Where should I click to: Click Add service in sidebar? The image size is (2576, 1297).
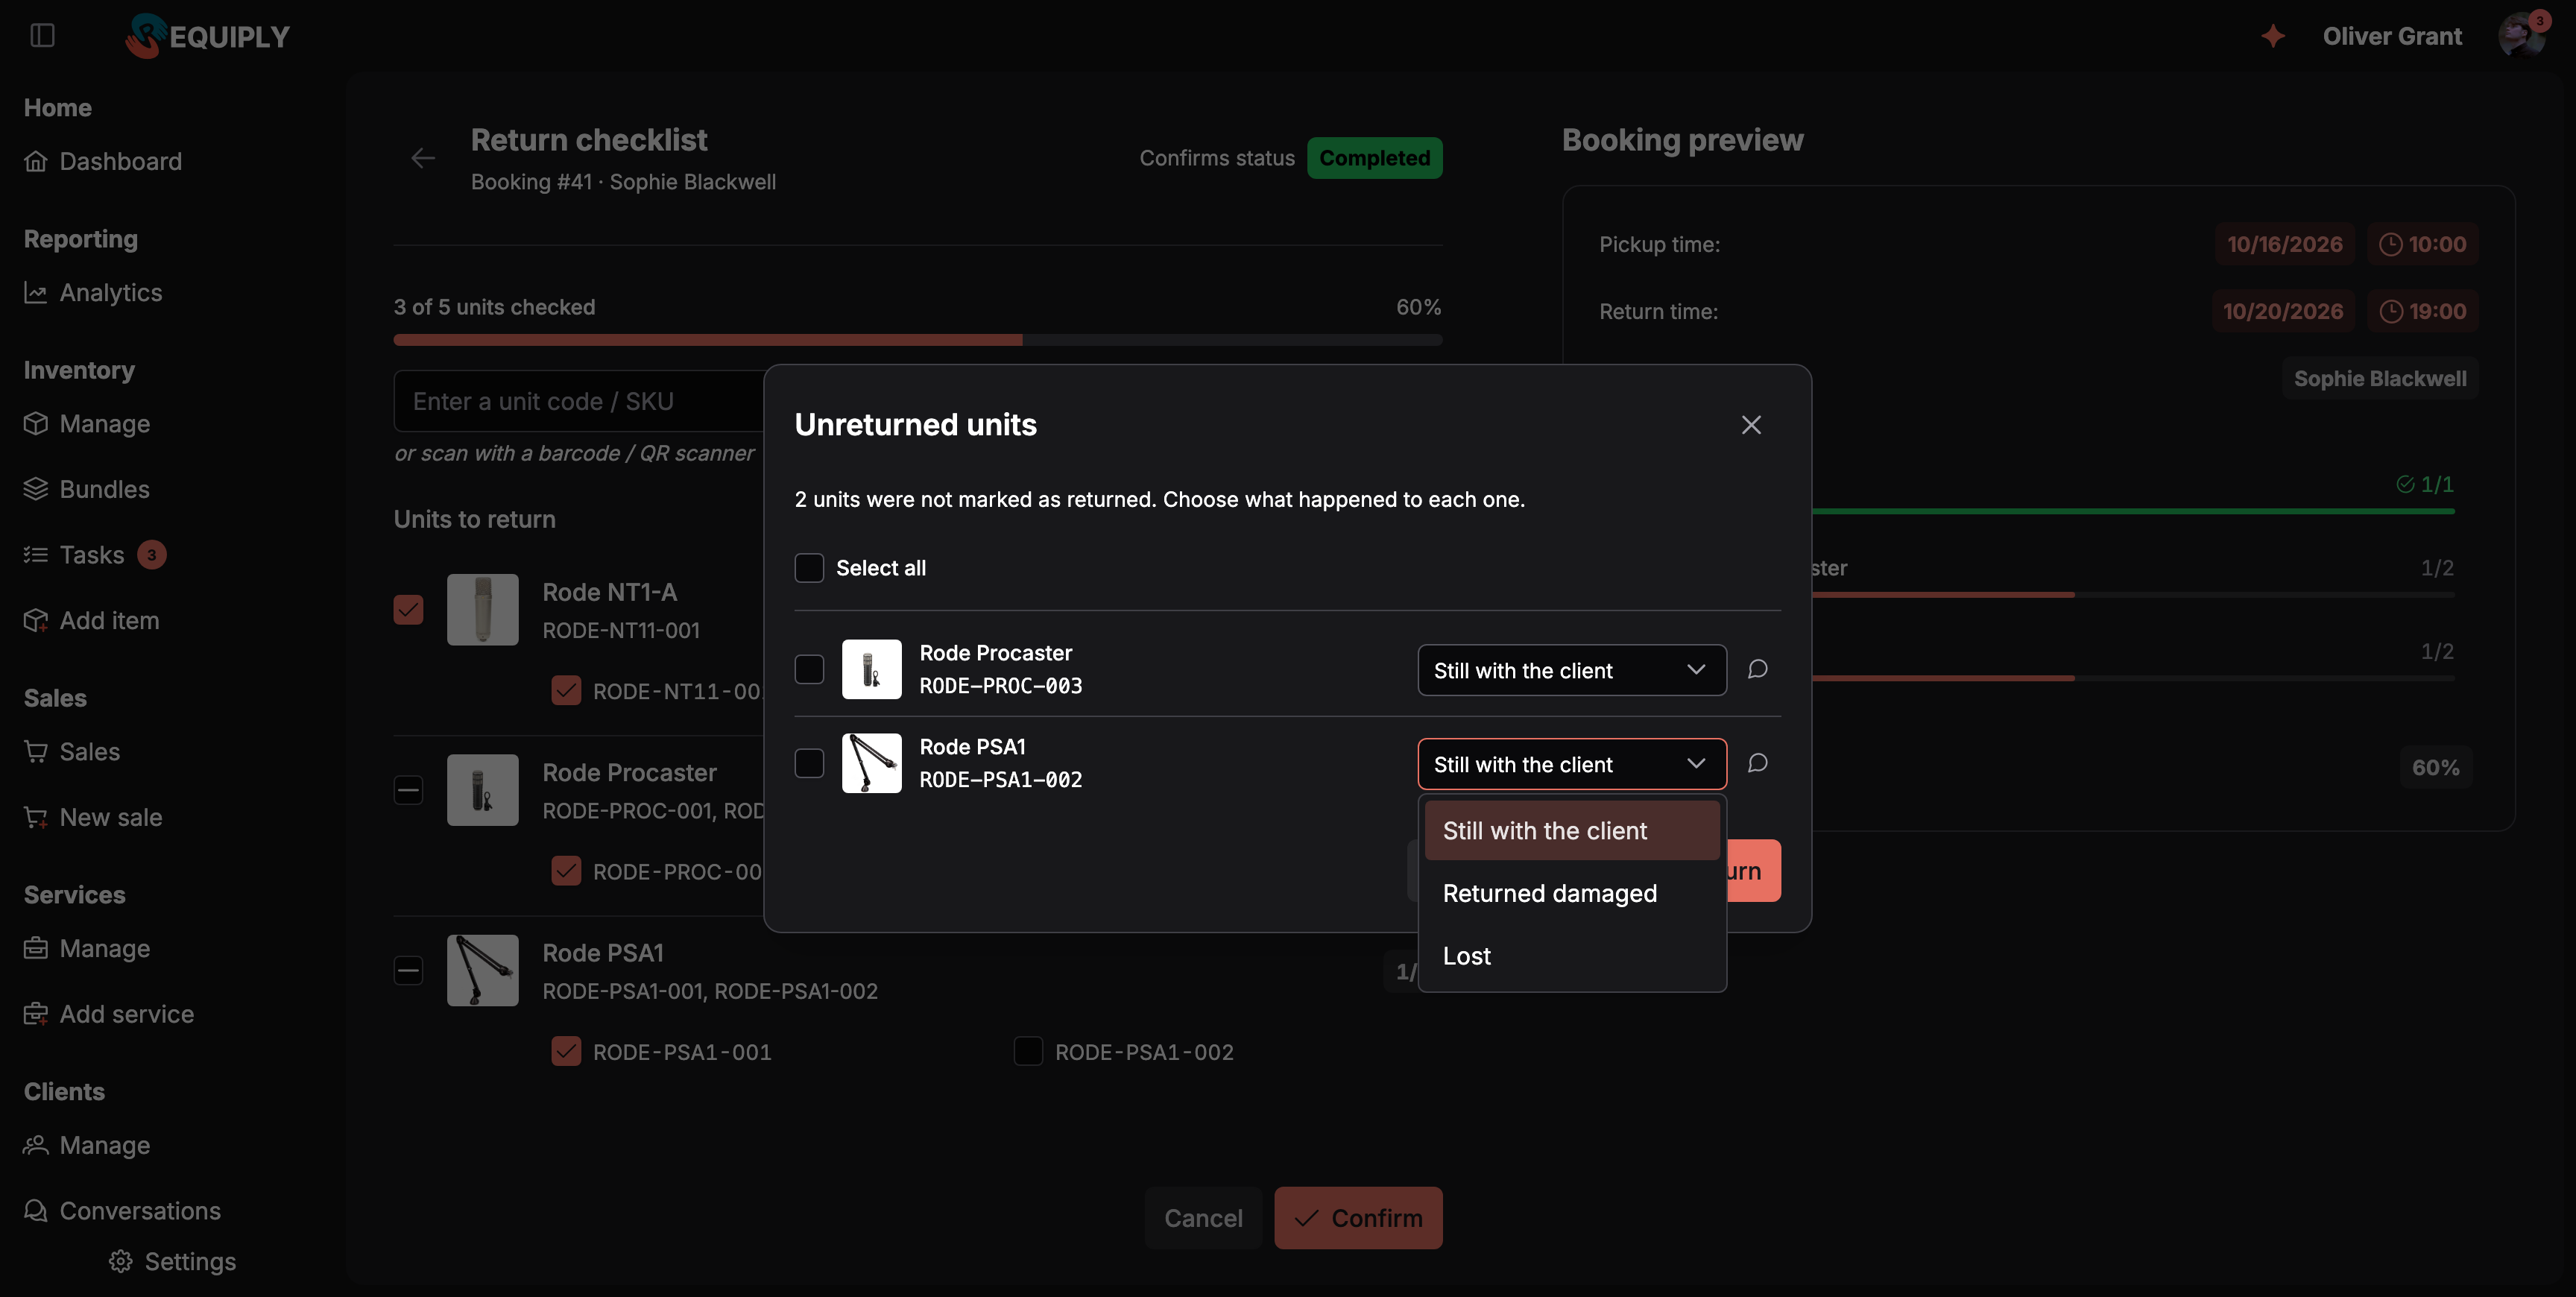pyautogui.click(x=109, y=1014)
